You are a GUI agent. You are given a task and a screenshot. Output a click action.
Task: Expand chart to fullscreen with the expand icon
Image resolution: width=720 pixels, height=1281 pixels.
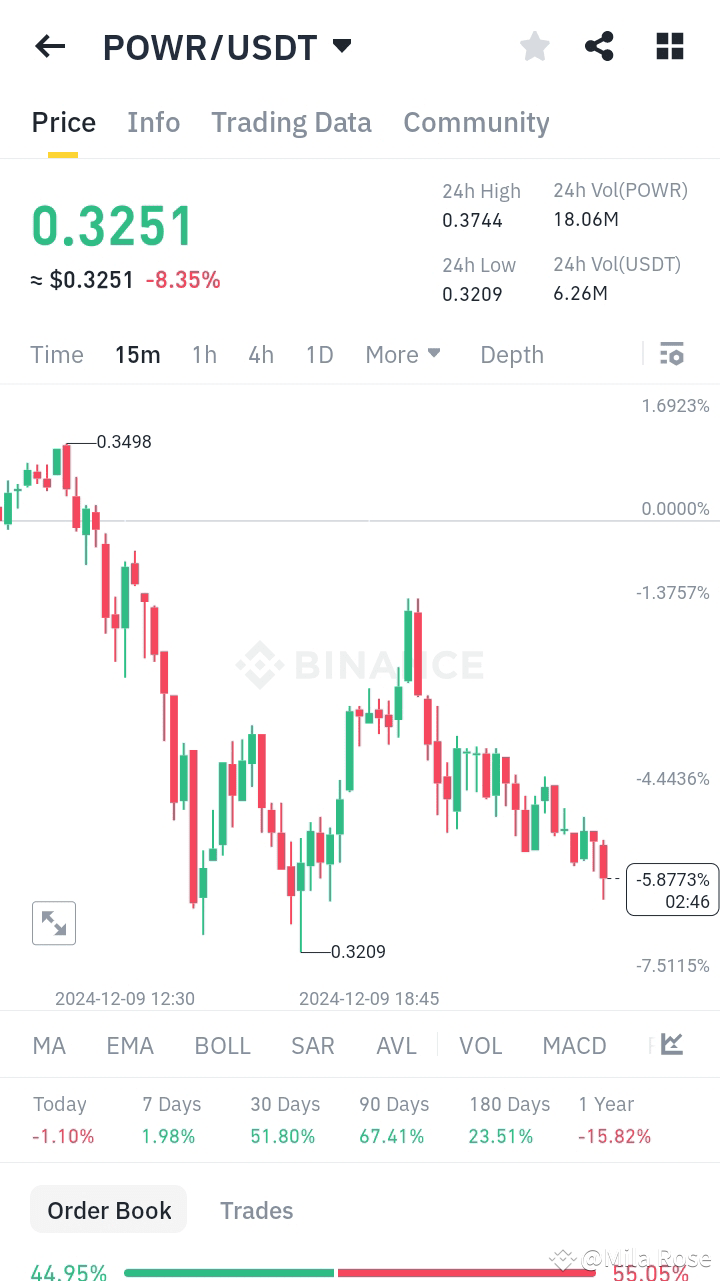(x=54, y=922)
